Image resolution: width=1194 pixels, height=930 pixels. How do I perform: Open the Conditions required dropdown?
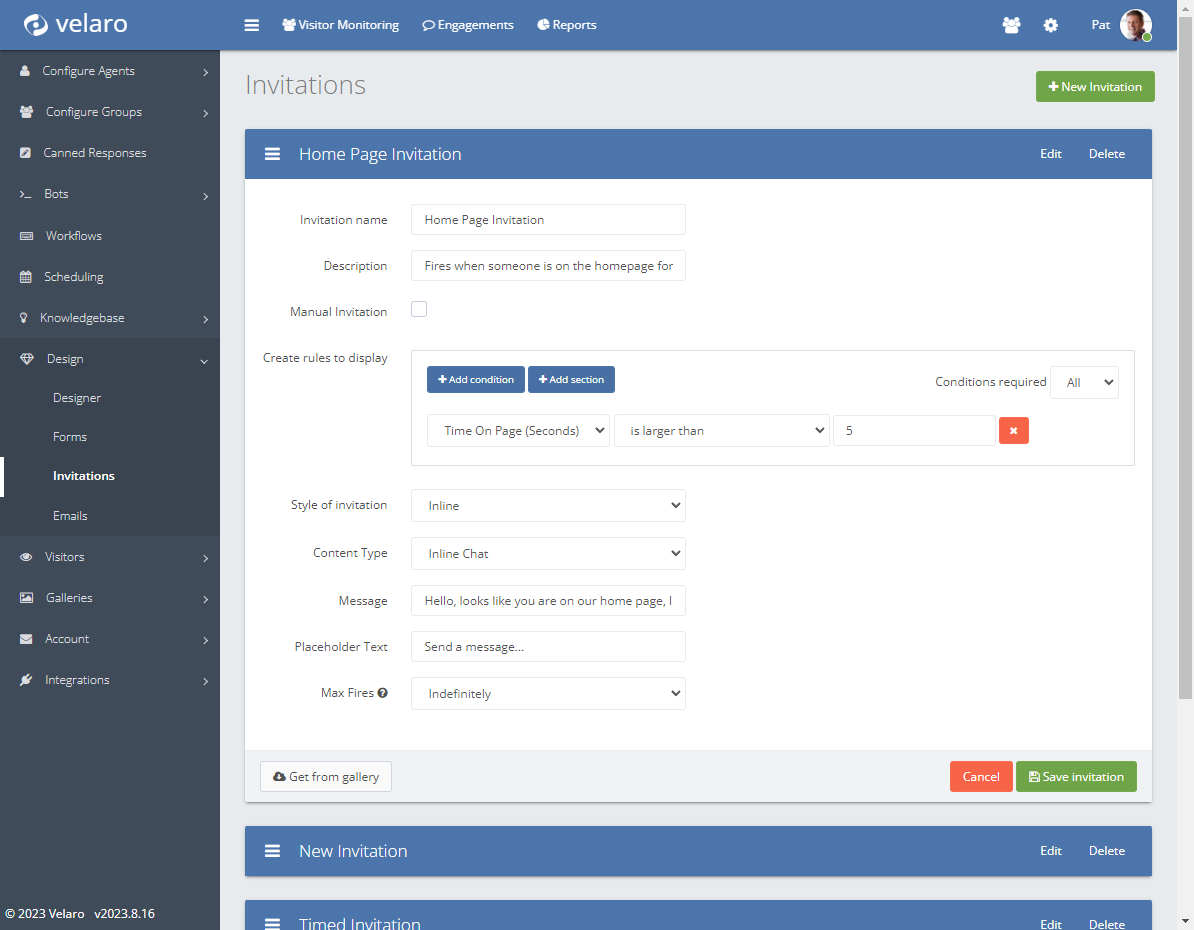1084,382
